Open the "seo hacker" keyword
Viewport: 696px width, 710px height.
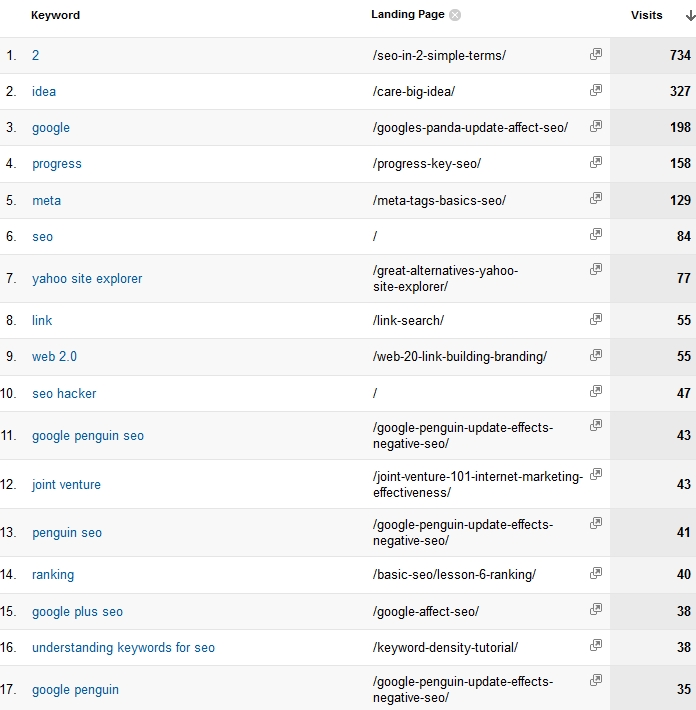(x=64, y=394)
